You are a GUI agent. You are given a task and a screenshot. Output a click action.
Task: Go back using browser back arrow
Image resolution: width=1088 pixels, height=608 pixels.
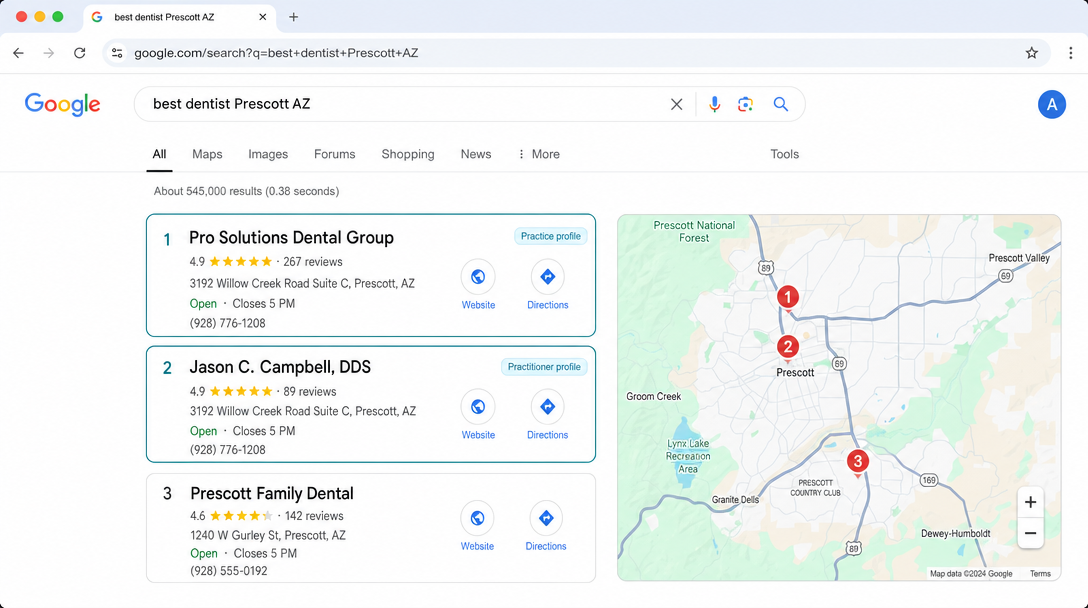point(18,53)
